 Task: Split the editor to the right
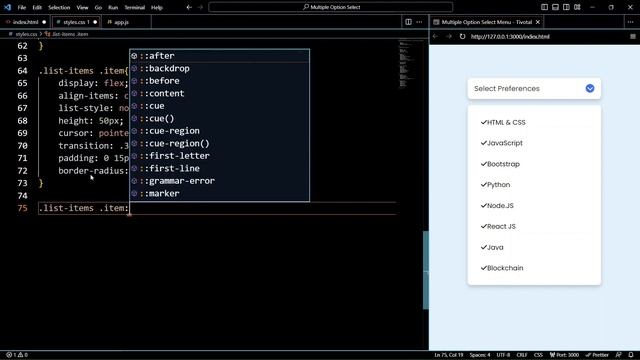click(x=408, y=22)
